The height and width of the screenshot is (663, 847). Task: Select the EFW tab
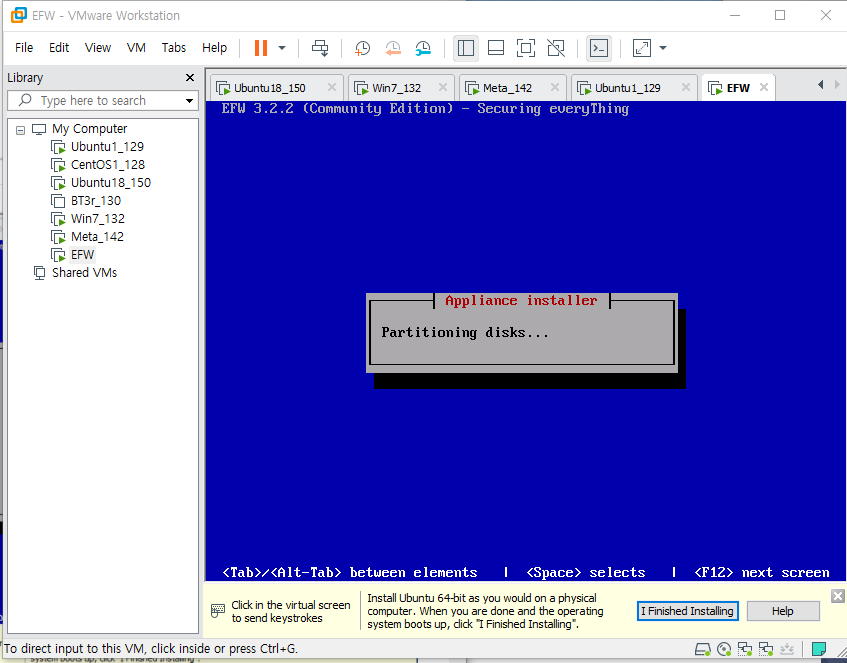coord(737,88)
